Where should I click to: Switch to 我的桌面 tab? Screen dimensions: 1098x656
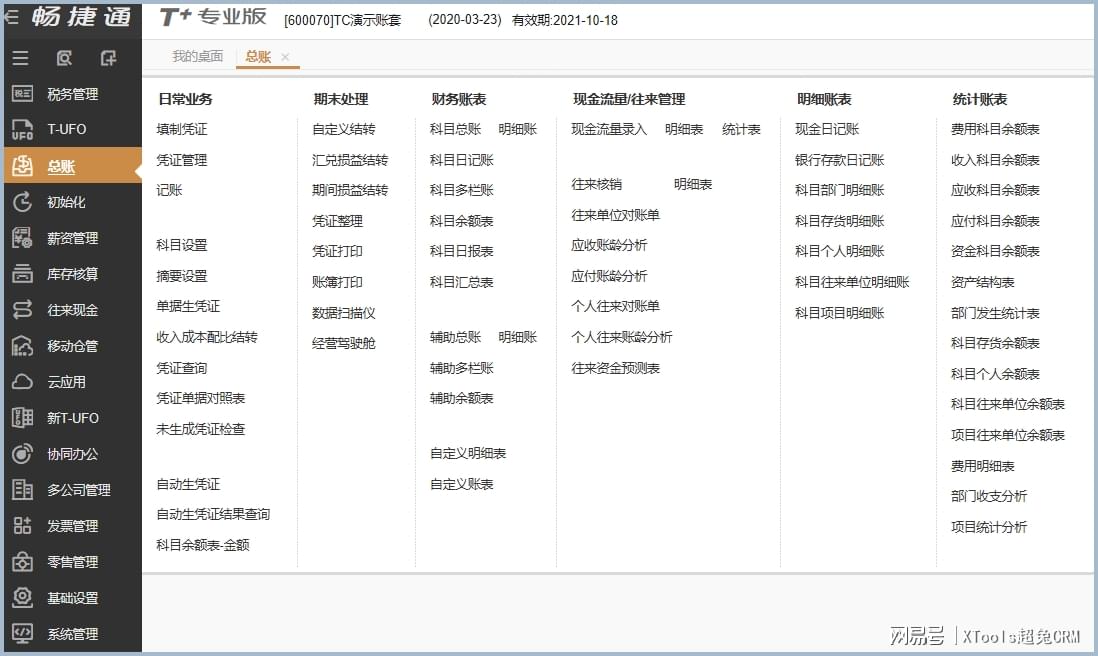(197, 57)
